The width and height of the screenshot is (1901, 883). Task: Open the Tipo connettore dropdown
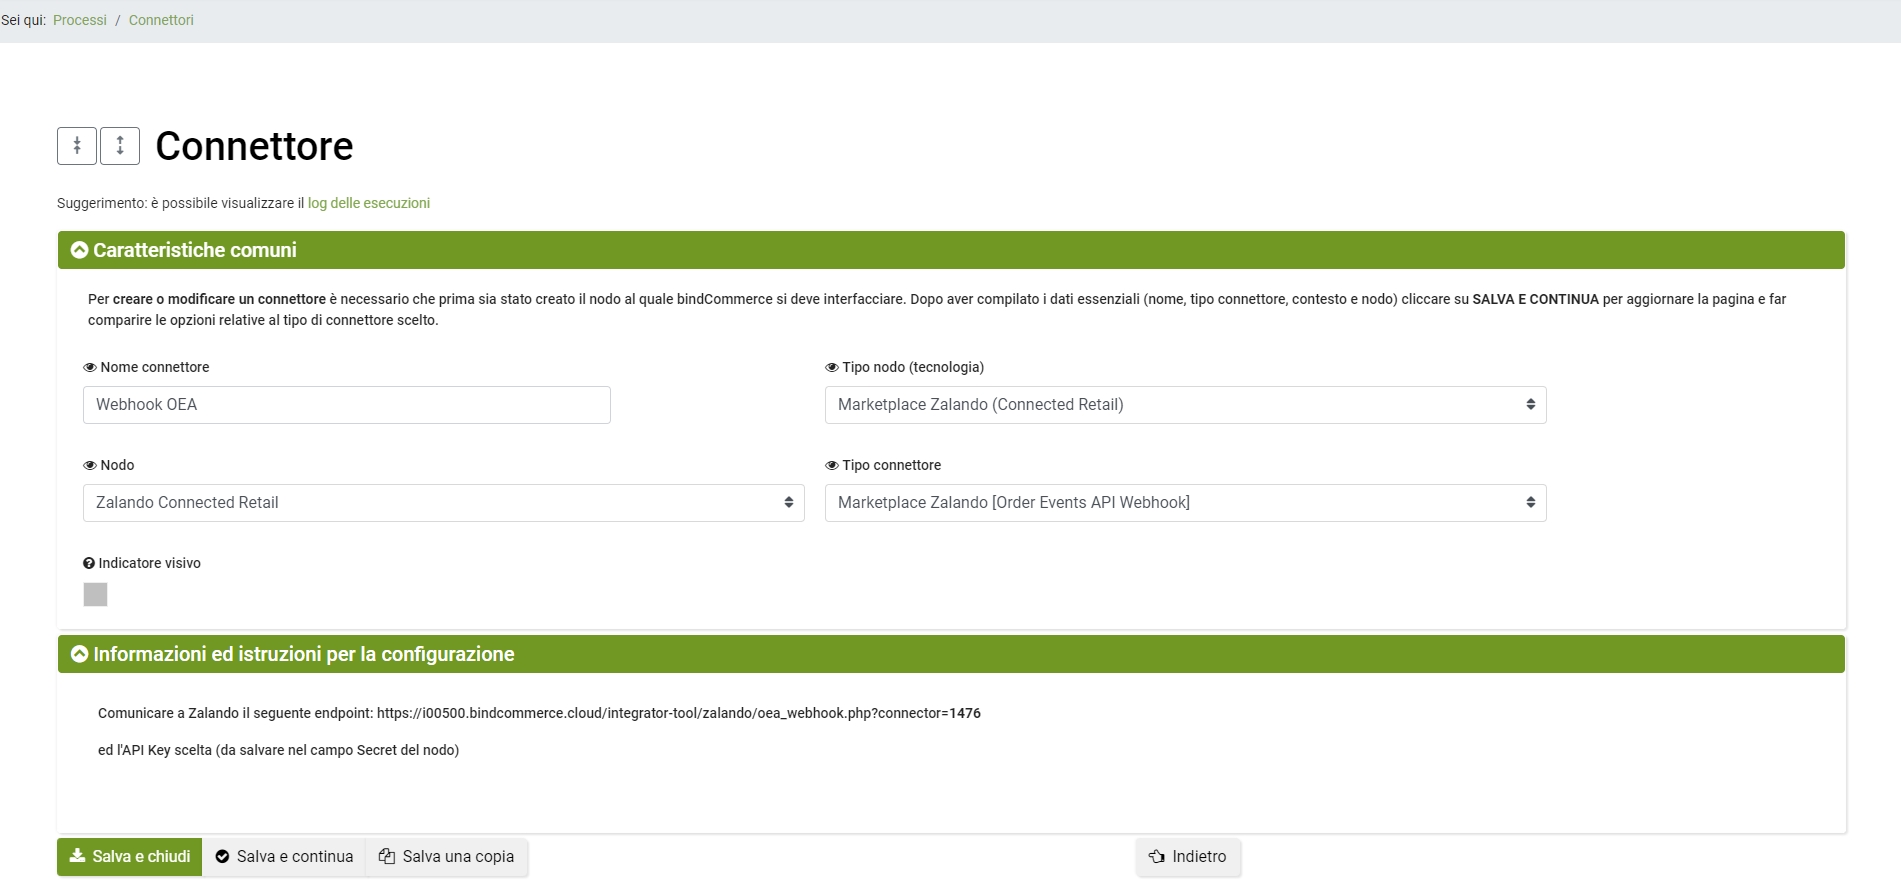pos(1185,503)
